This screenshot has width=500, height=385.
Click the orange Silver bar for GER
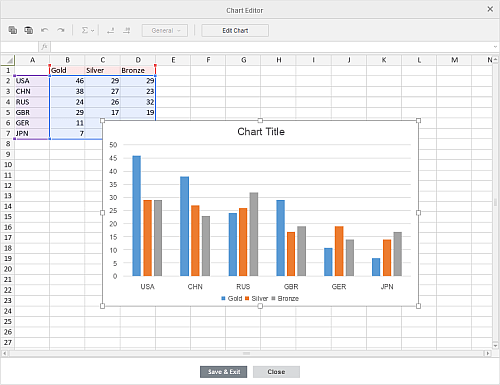click(339, 251)
